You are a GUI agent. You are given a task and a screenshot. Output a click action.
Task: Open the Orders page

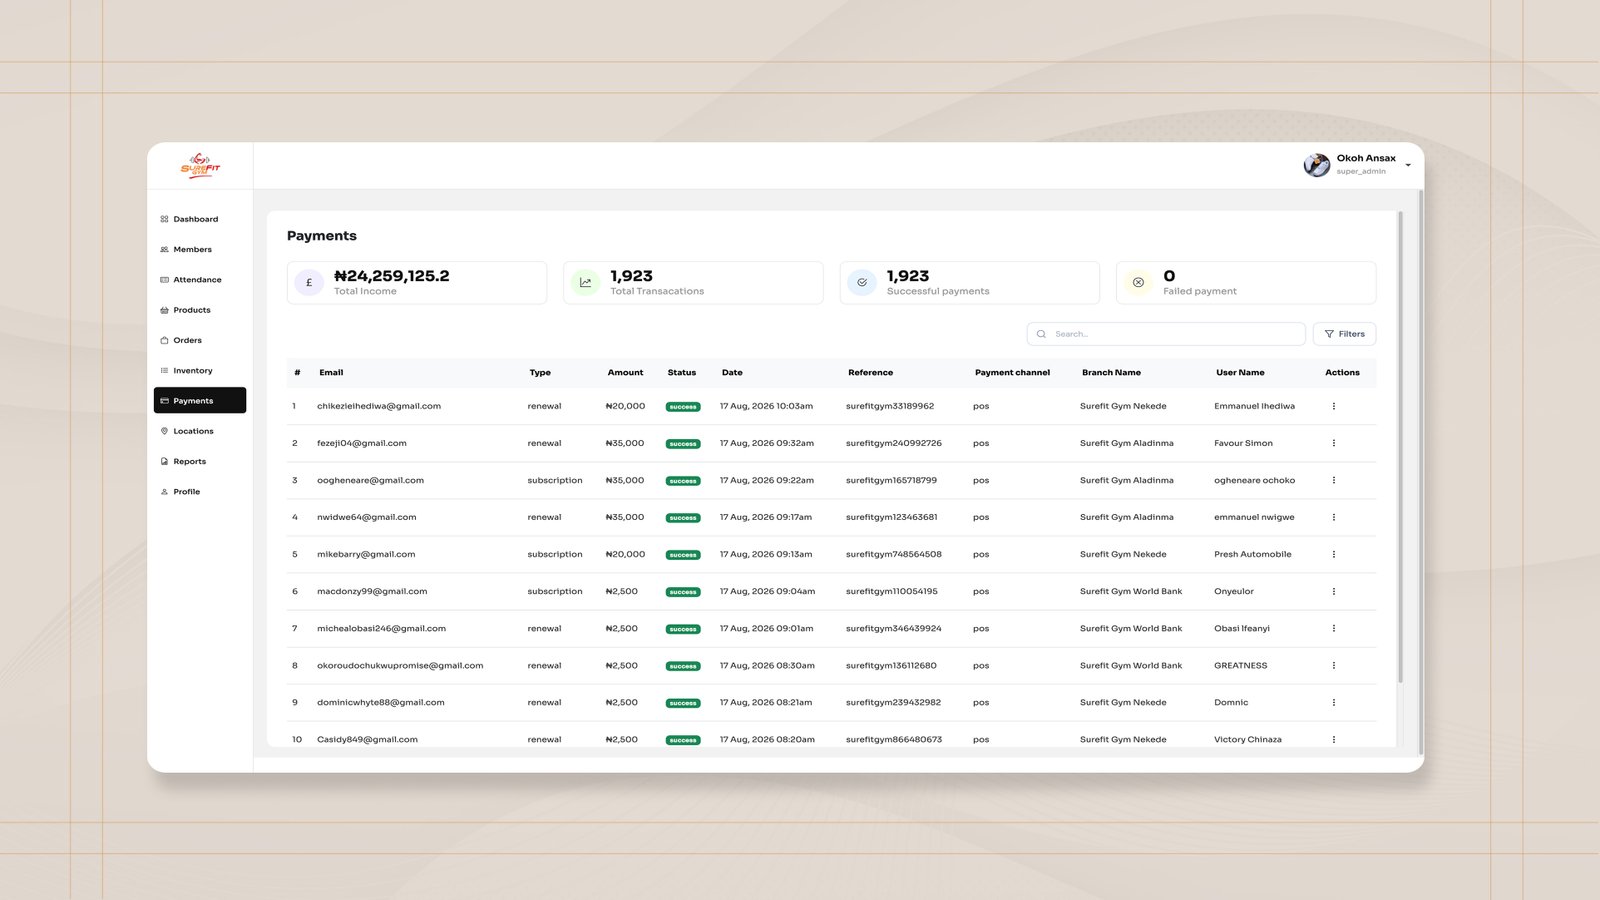pos(200,340)
